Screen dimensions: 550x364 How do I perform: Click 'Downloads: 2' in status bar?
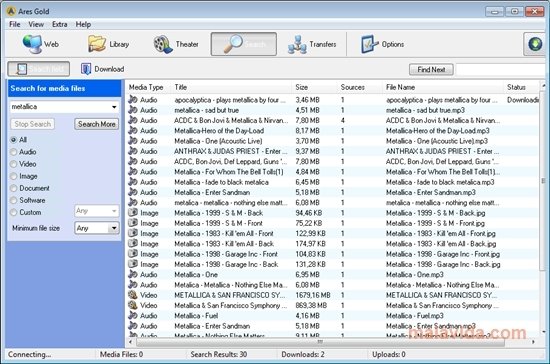point(303,354)
